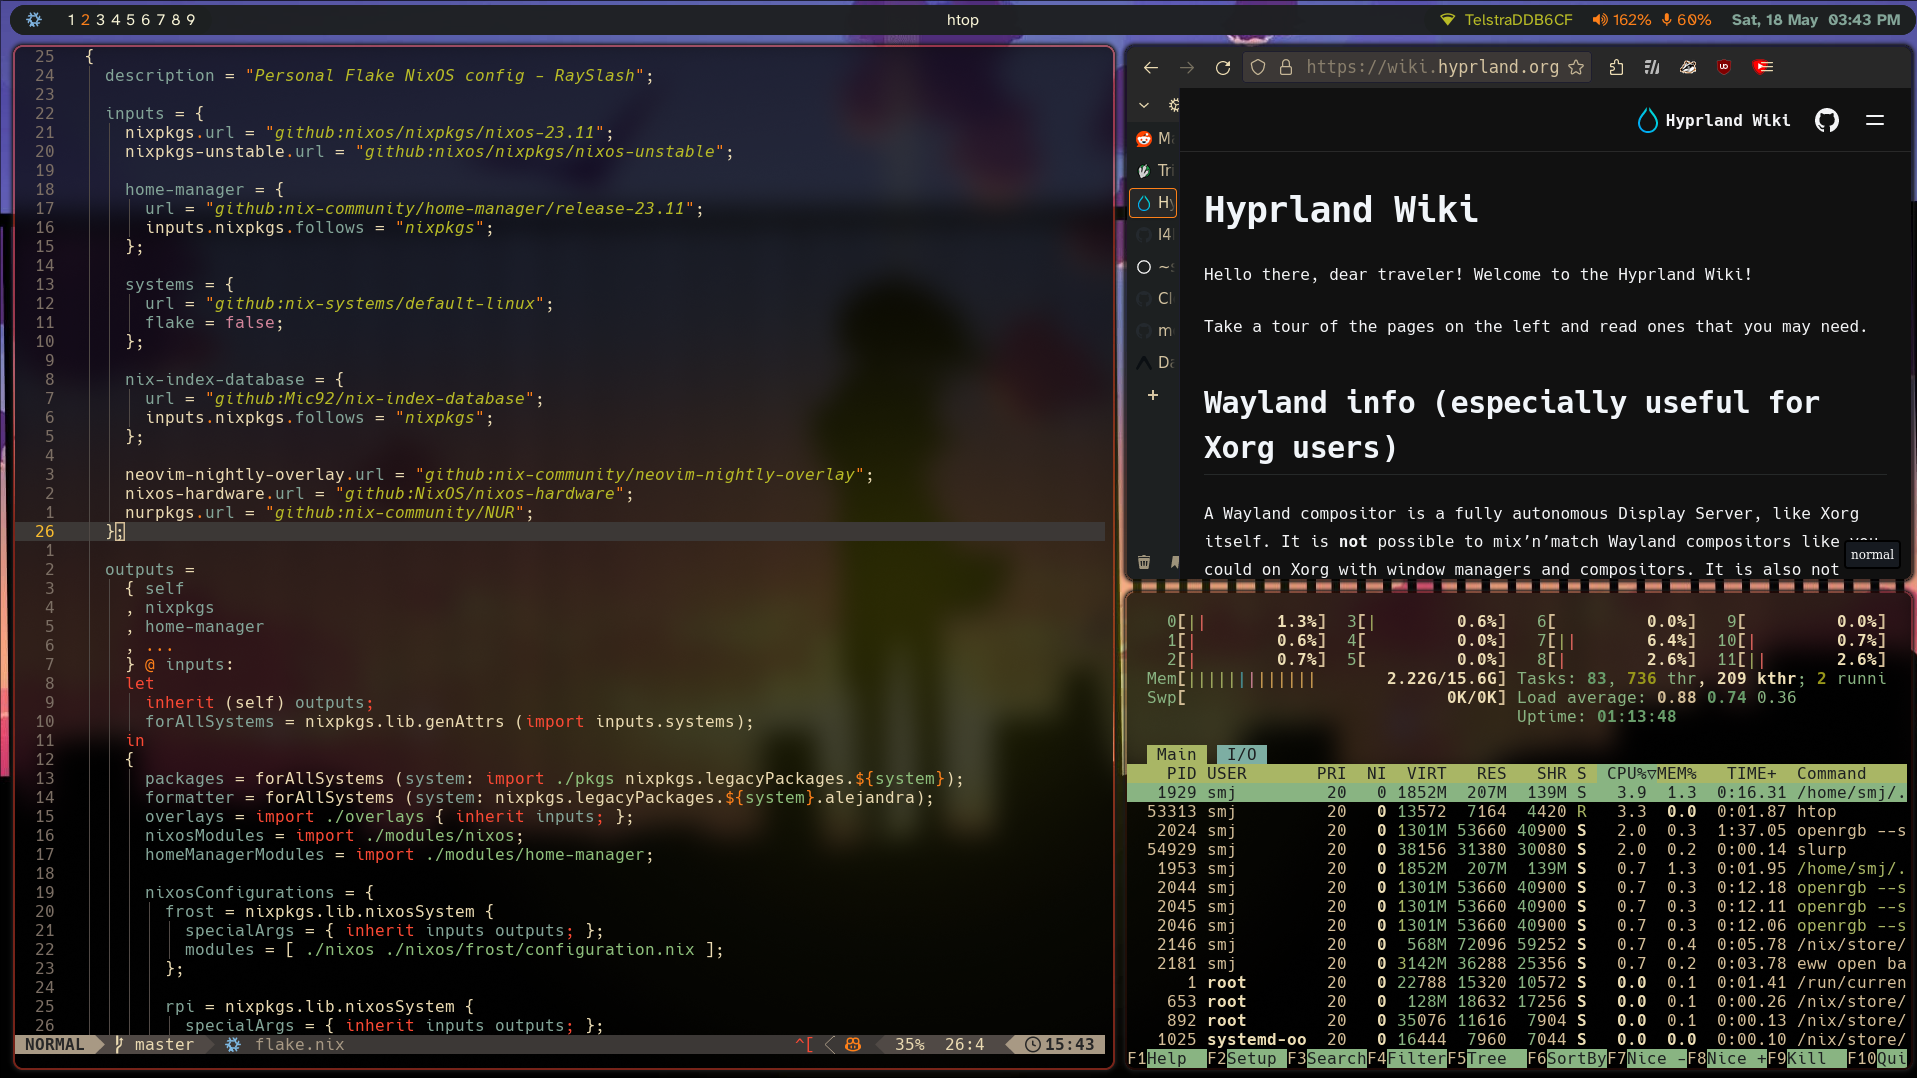1917x1078 pixels.
Task: Open the NixOS launcher icon in bar
Action: (34, 19)
